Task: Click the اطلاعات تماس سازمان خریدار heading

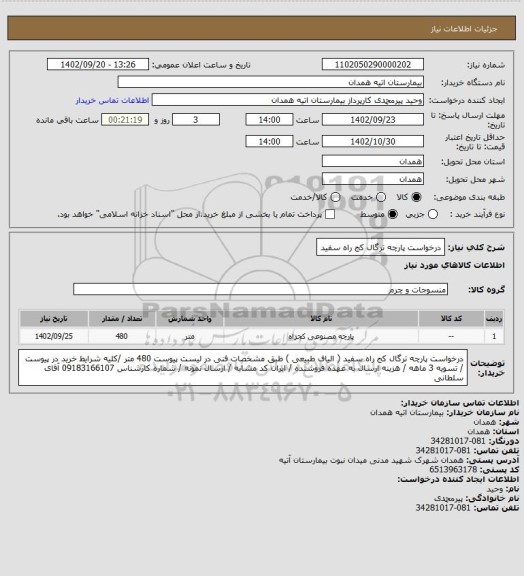Action: [460, 403]
